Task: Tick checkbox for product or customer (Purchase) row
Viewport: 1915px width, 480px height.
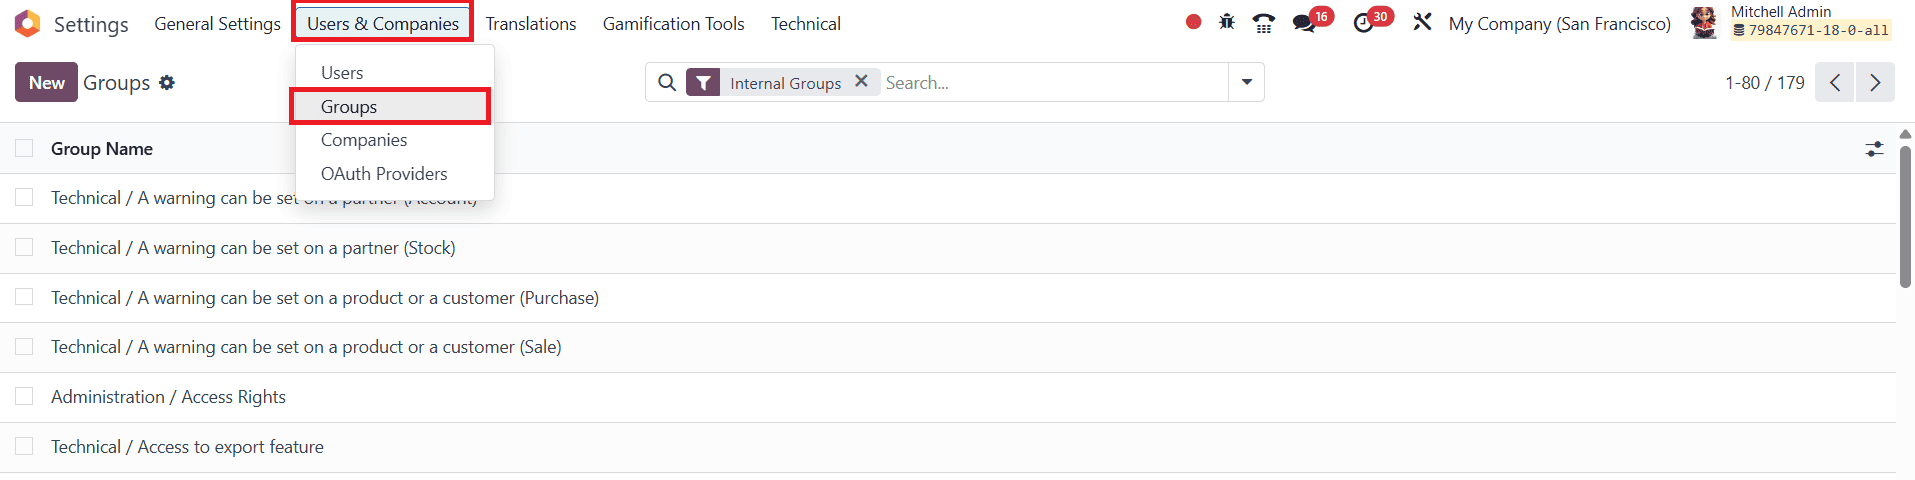Action: click(24, 297)
